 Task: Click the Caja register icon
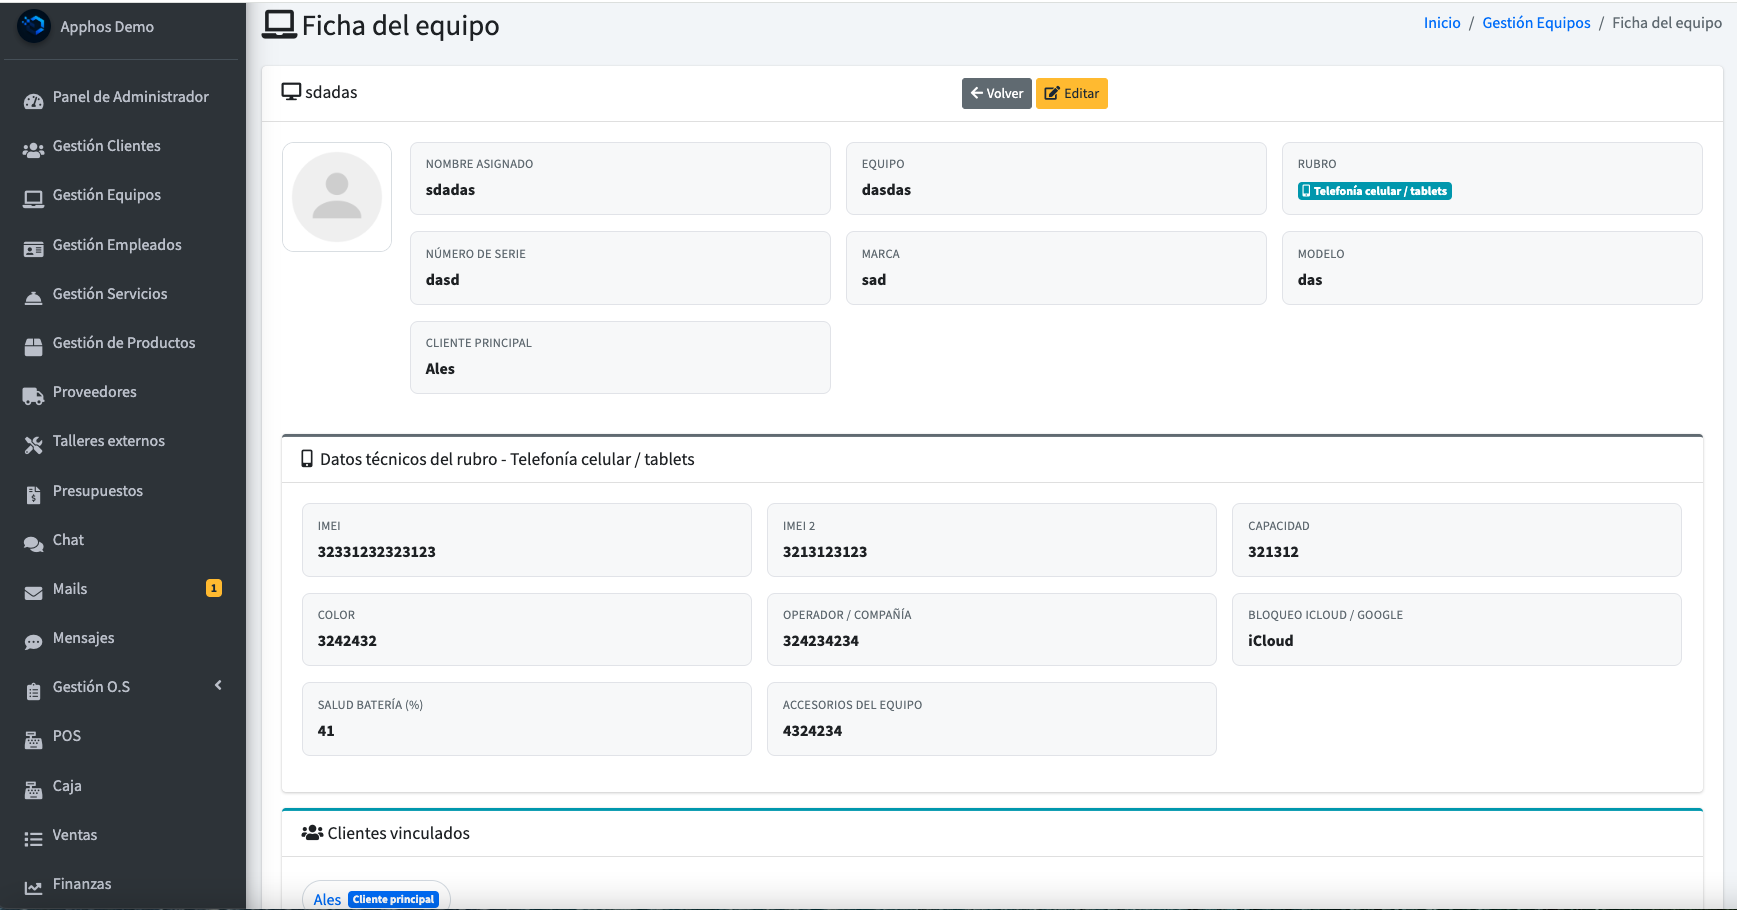34,790
